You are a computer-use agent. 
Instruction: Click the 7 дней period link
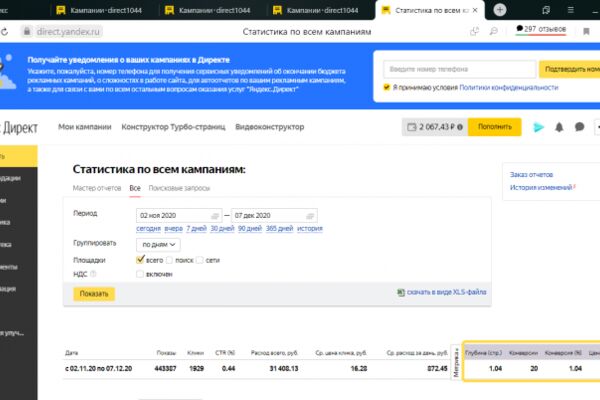point(196,229)
